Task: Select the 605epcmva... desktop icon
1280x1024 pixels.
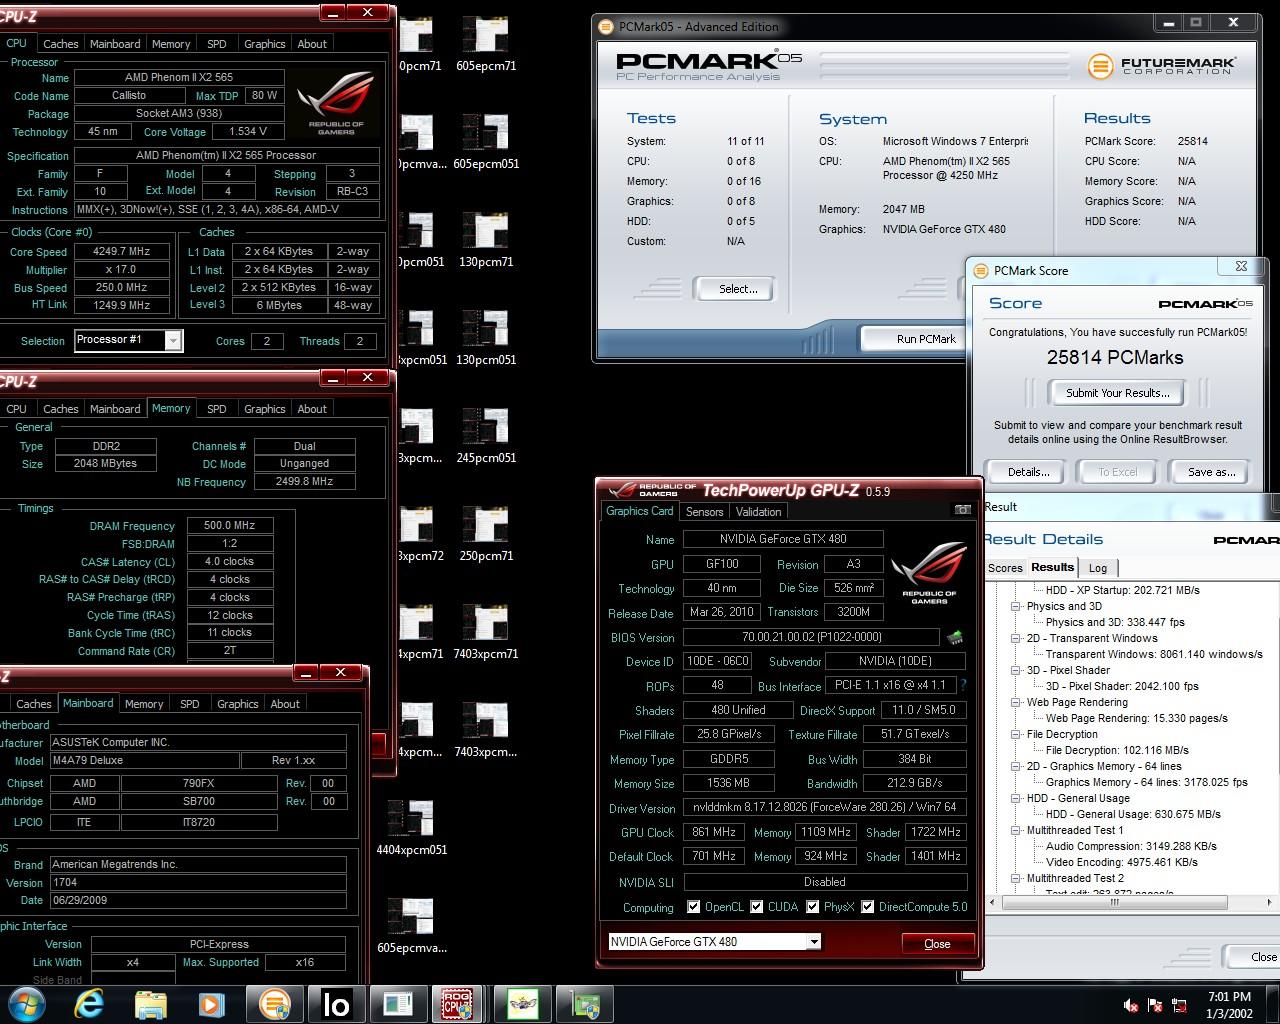Action: [x=412, y=927]
